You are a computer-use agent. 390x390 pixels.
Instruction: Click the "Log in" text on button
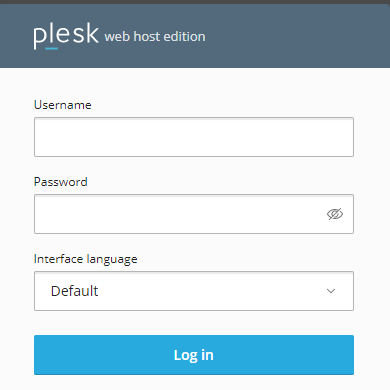click(x=194, y=355)
